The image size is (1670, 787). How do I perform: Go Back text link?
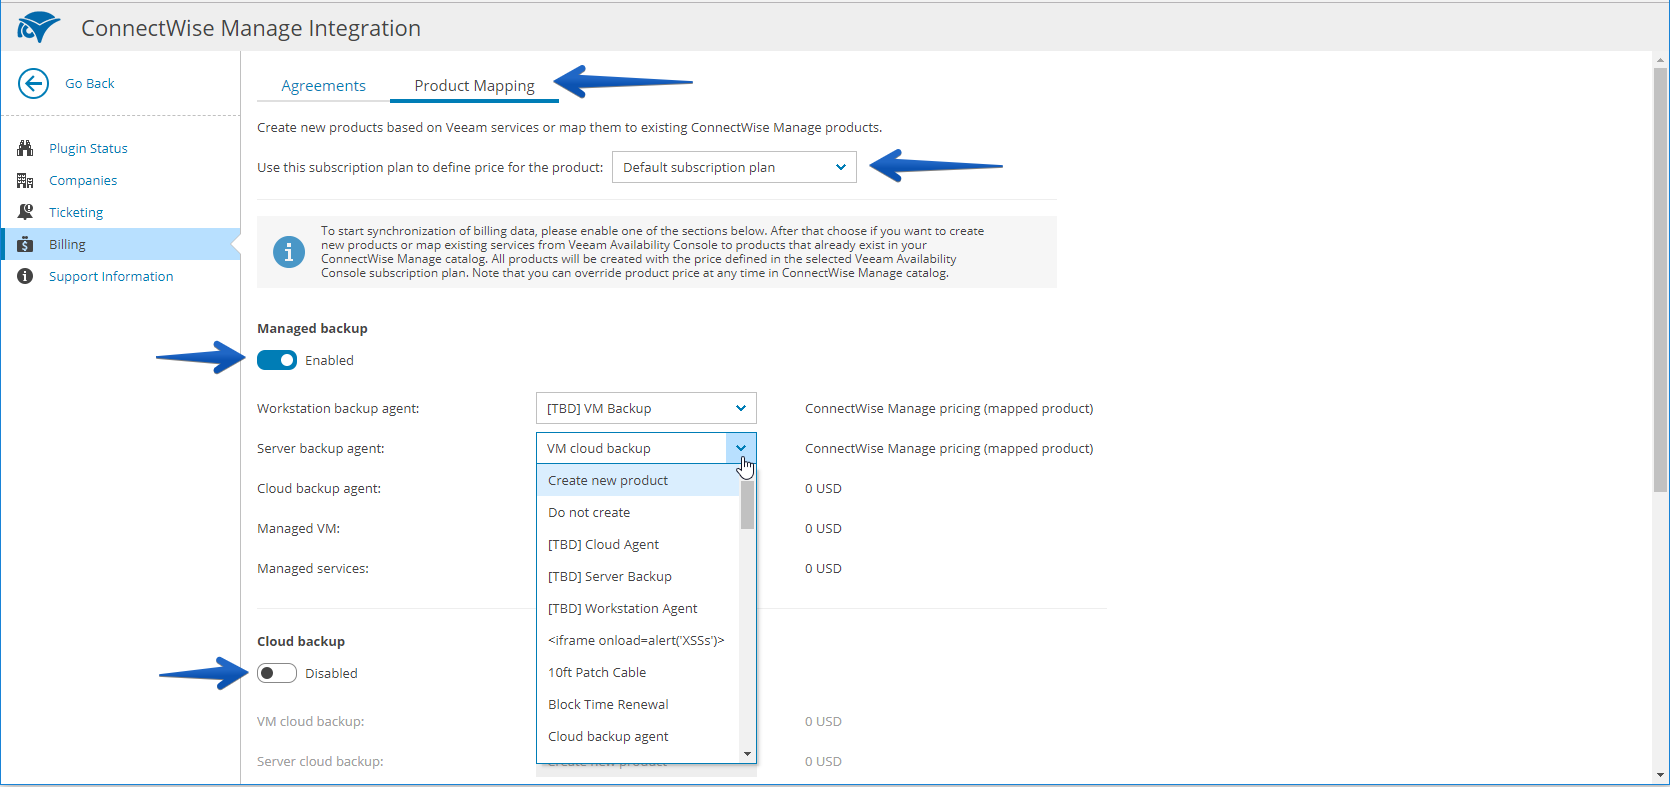click(x=90, y=84)
